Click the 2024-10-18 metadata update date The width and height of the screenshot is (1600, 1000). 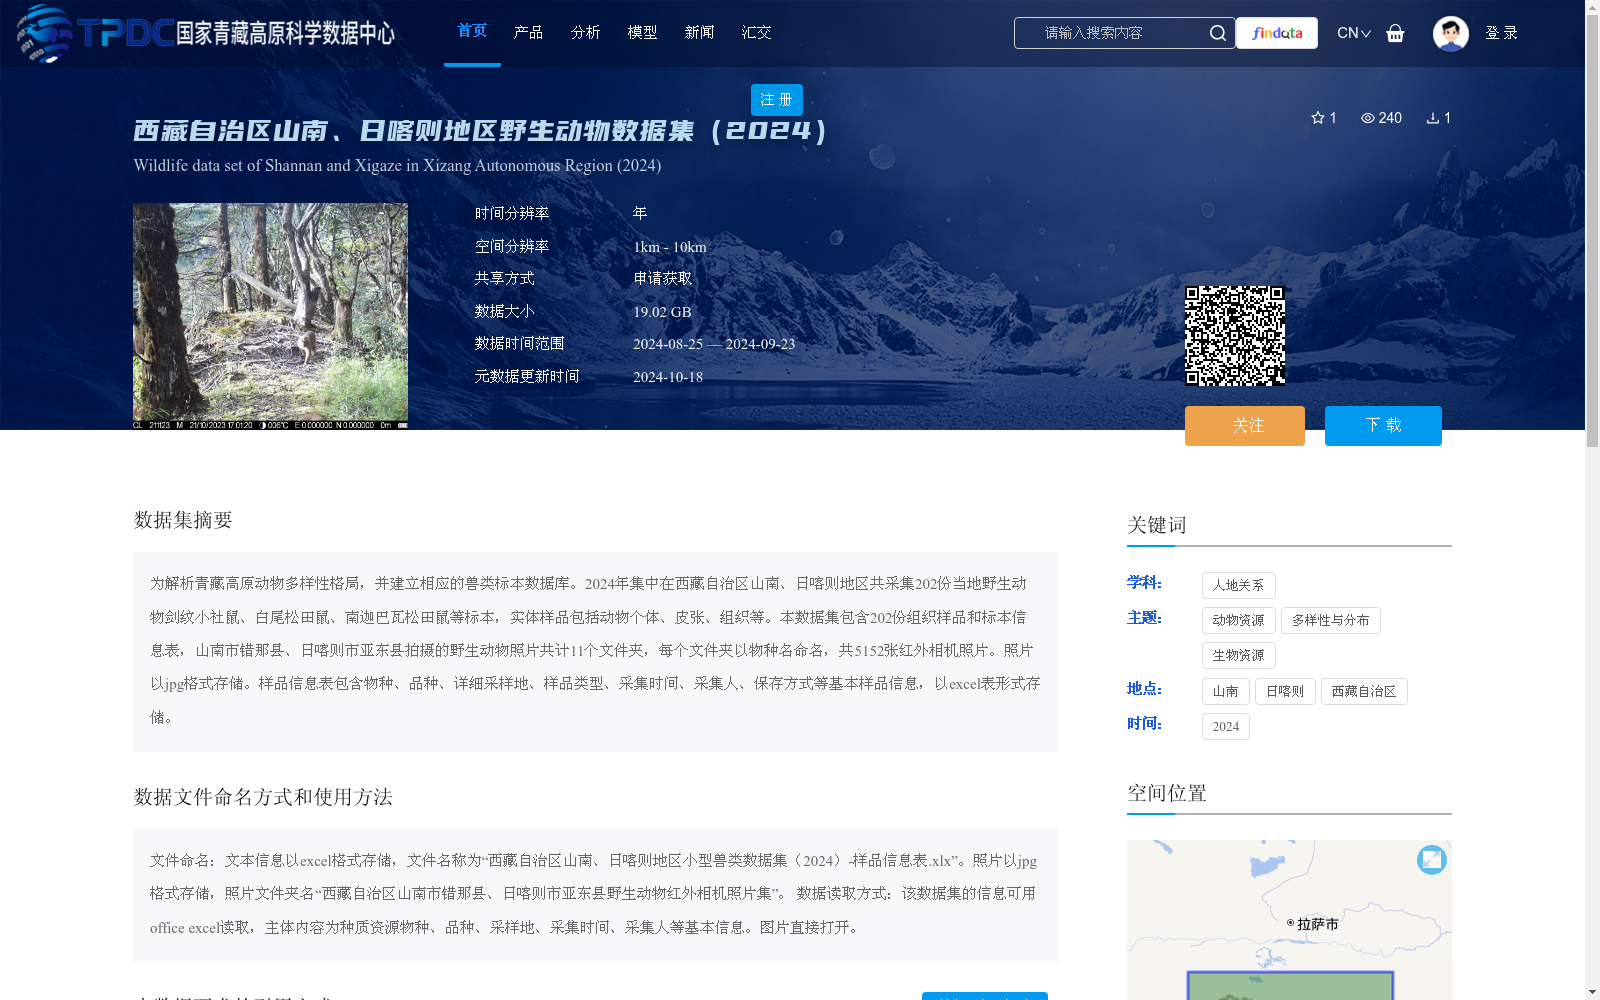point(668,377)
